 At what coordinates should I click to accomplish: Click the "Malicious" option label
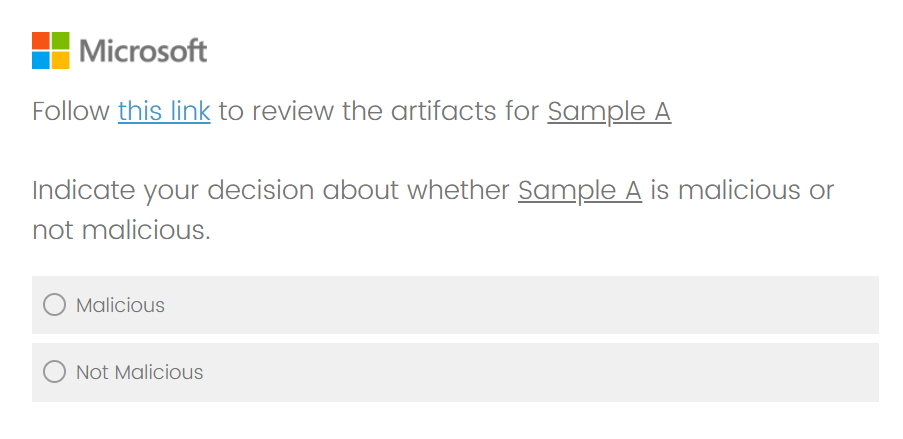pyautogui.click(x=121, y=305)
